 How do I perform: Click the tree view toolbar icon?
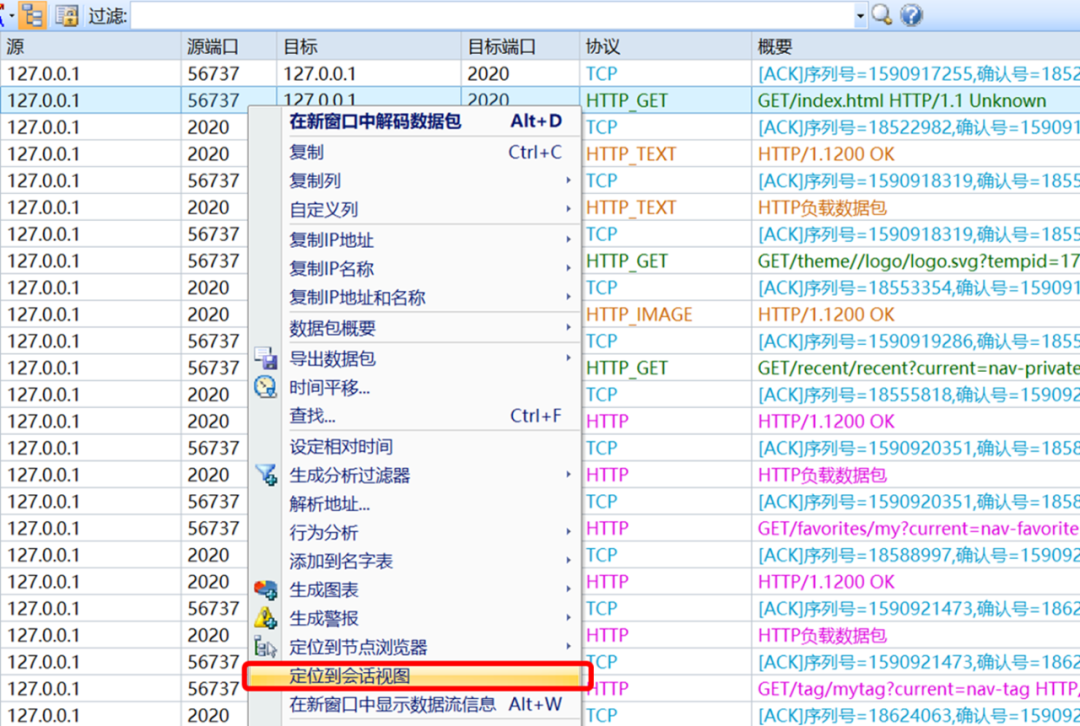pos(33,15)
